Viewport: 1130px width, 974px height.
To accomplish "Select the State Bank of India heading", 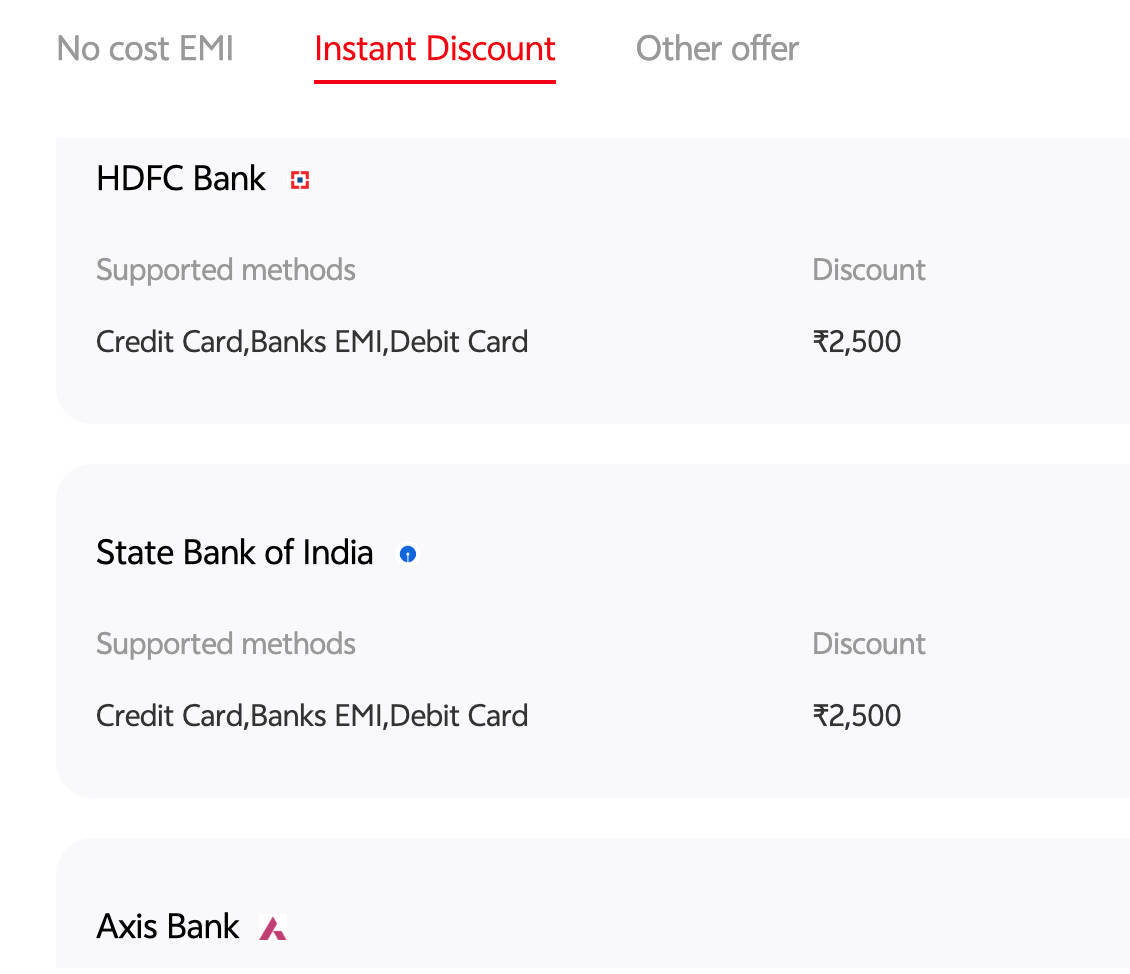I will tap(235, 553).
